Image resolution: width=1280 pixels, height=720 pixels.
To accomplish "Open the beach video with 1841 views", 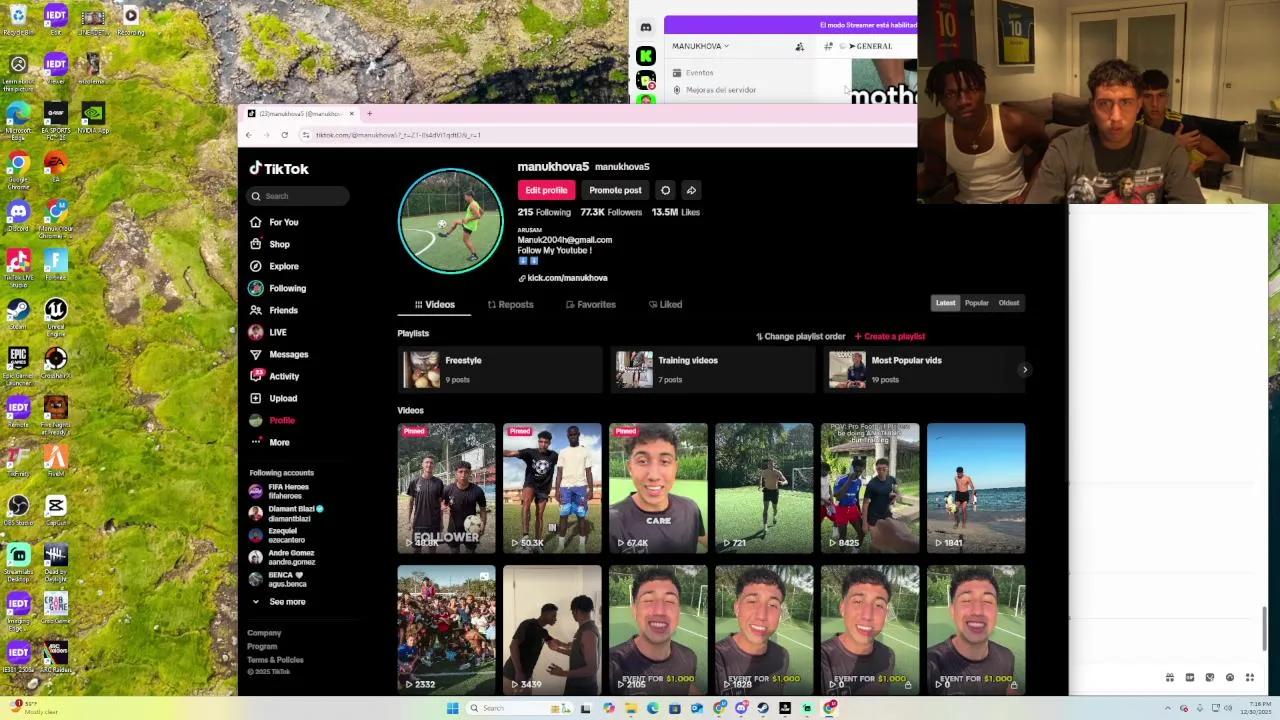I will 976,488.
